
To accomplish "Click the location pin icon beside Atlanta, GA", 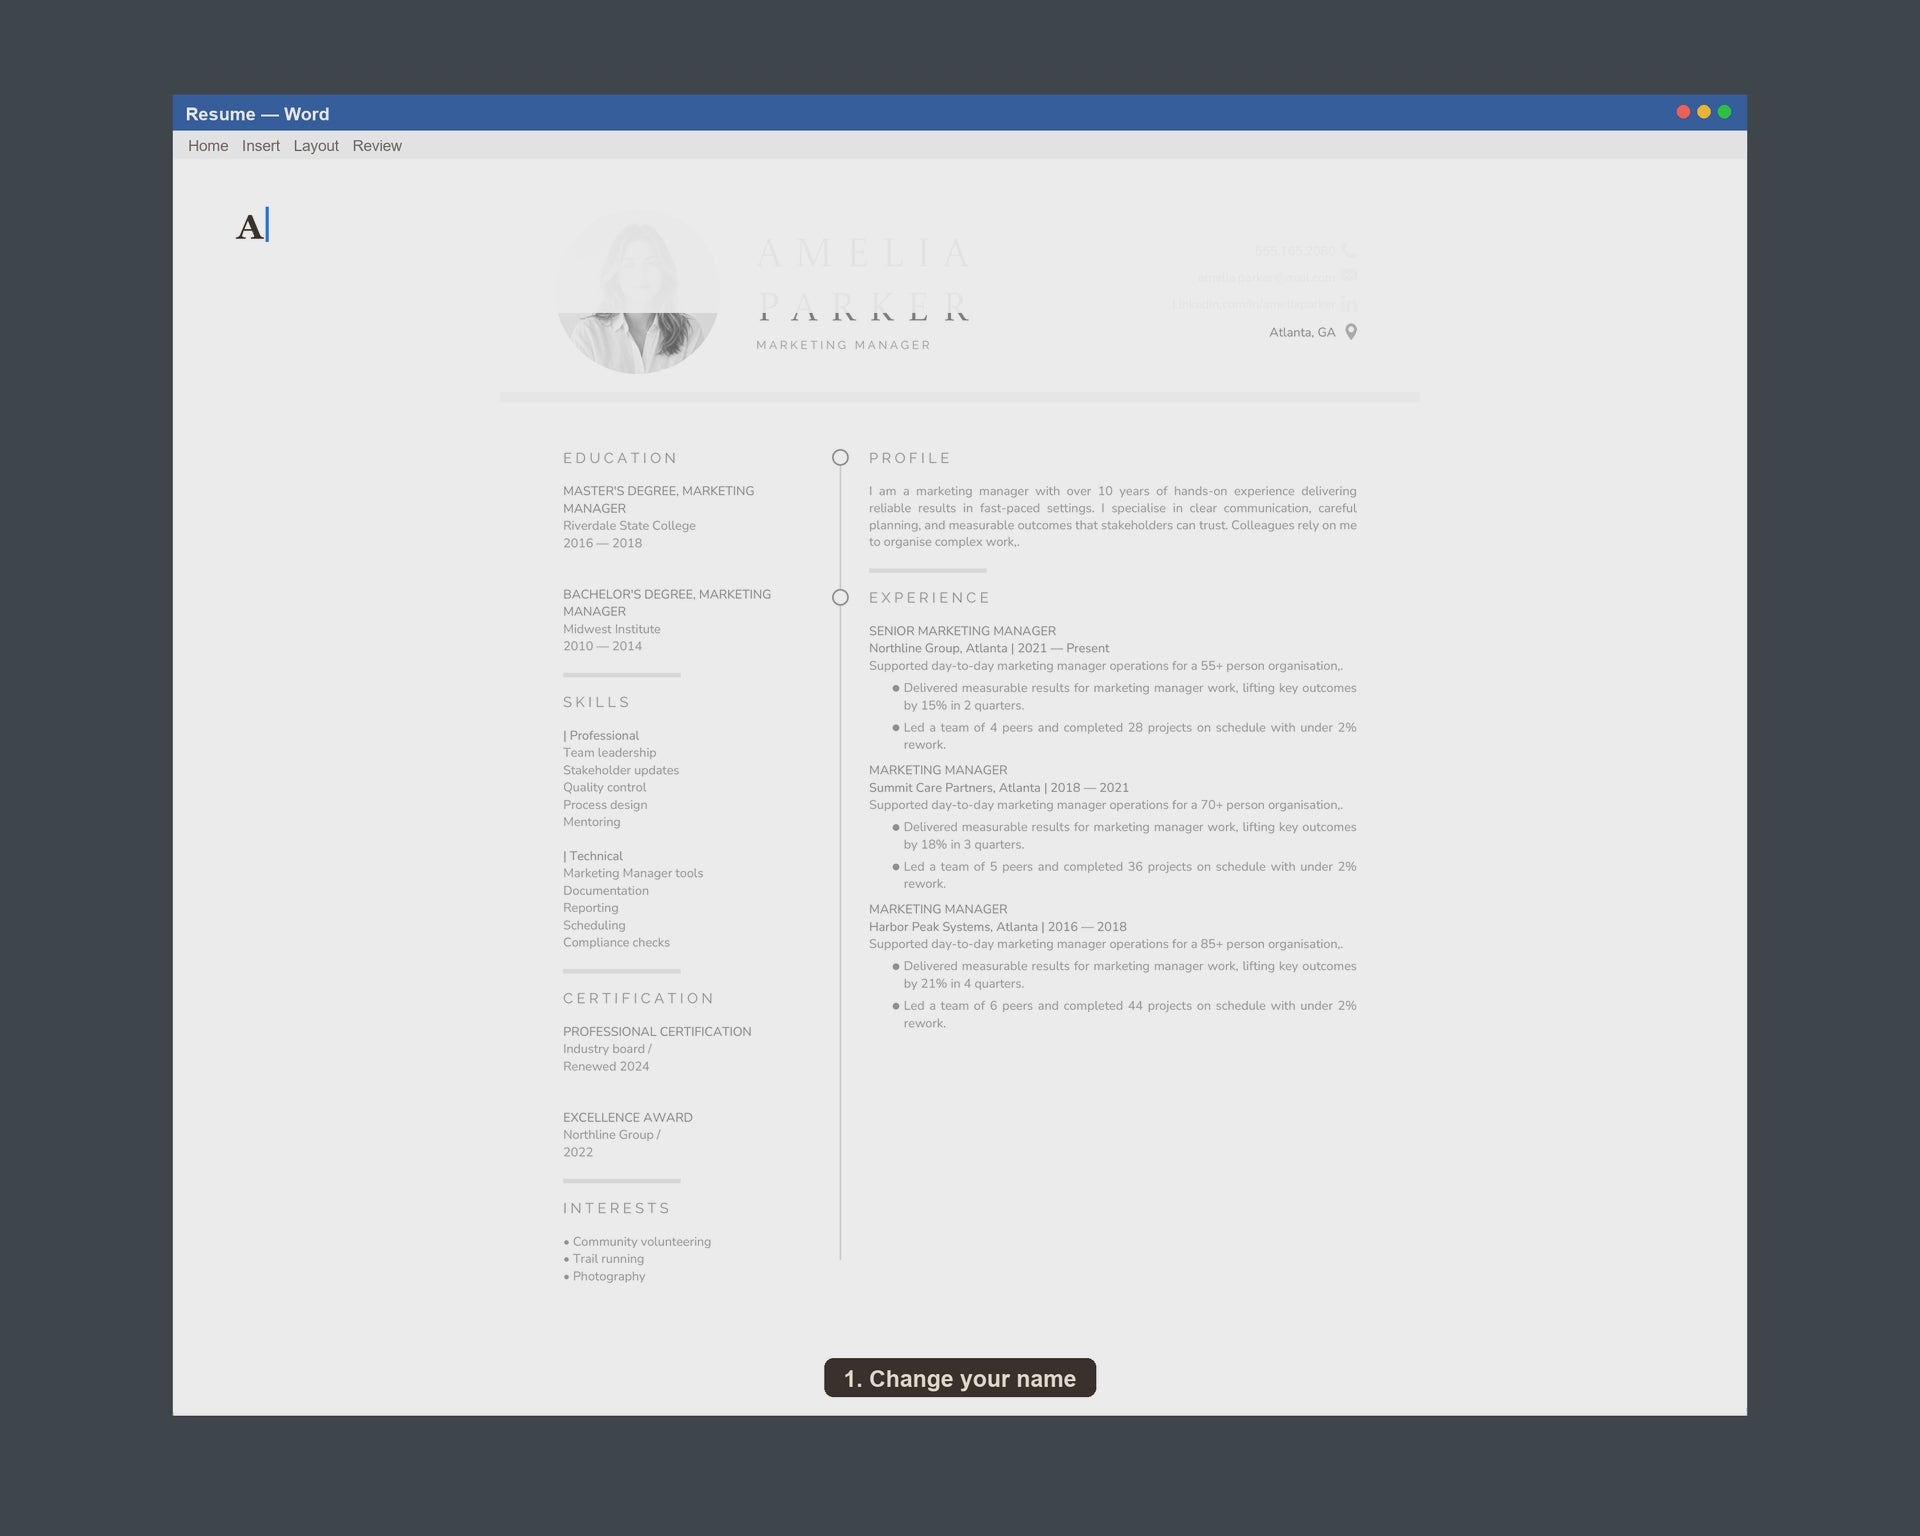I will pos(1351,332).
